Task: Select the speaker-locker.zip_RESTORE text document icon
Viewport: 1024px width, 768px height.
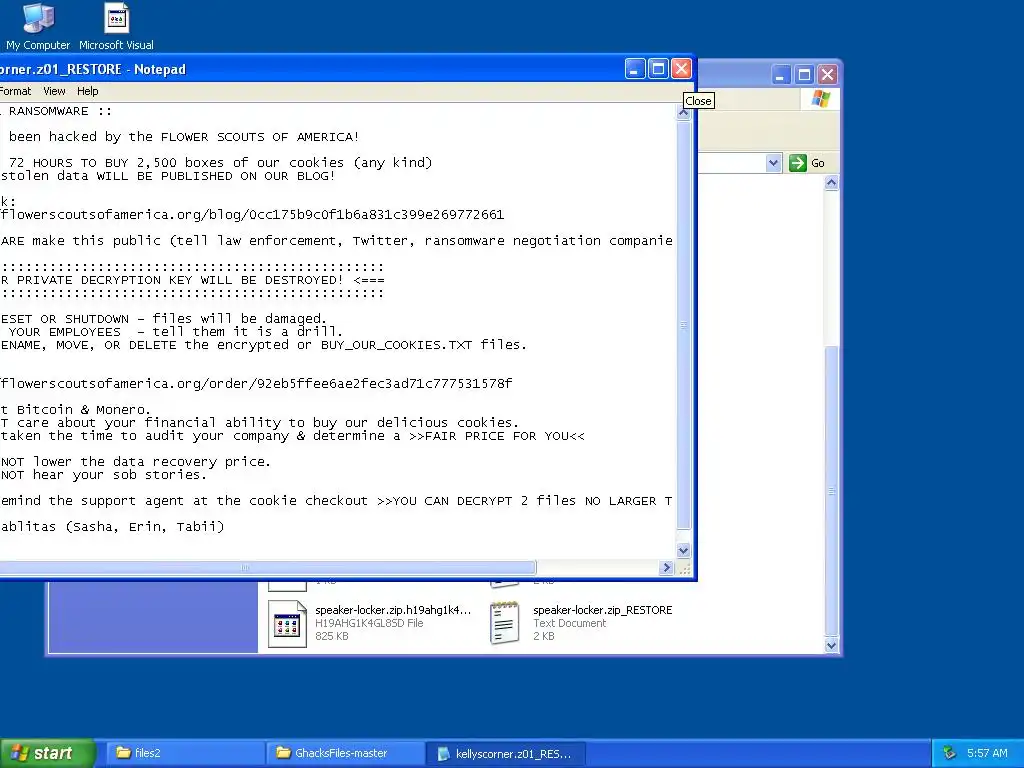Action: (505, 623)
